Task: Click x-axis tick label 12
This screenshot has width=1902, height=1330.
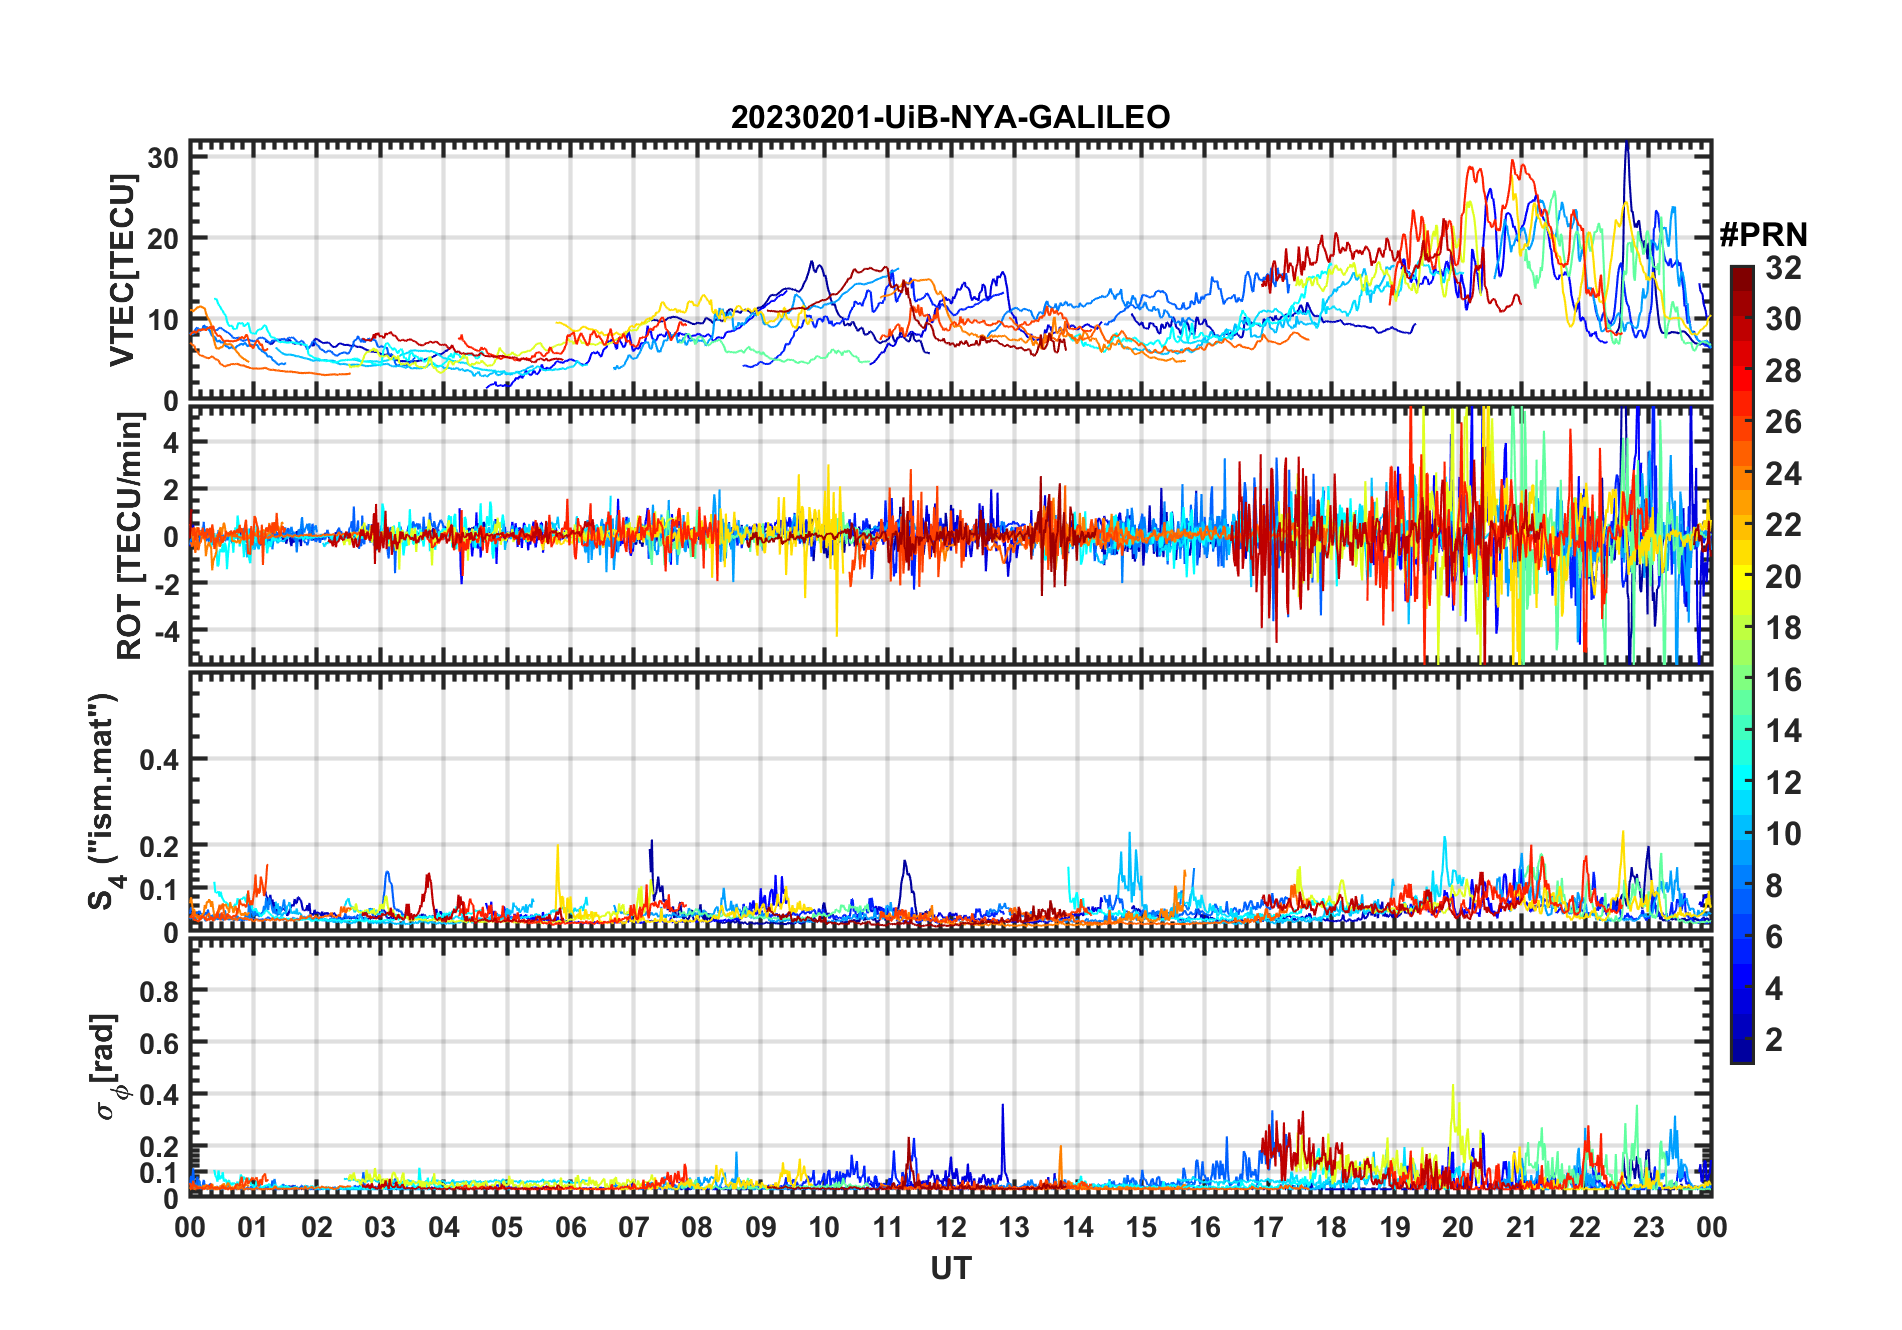Action: tap(950, 1227)
